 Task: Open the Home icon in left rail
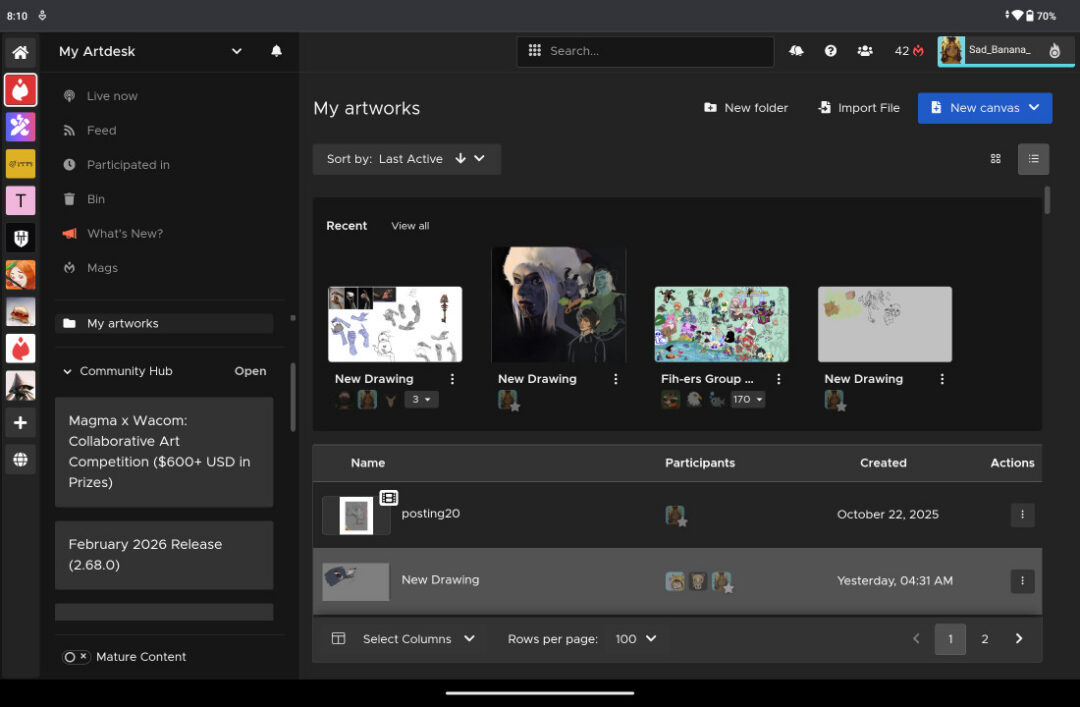[x=20, y=52]
